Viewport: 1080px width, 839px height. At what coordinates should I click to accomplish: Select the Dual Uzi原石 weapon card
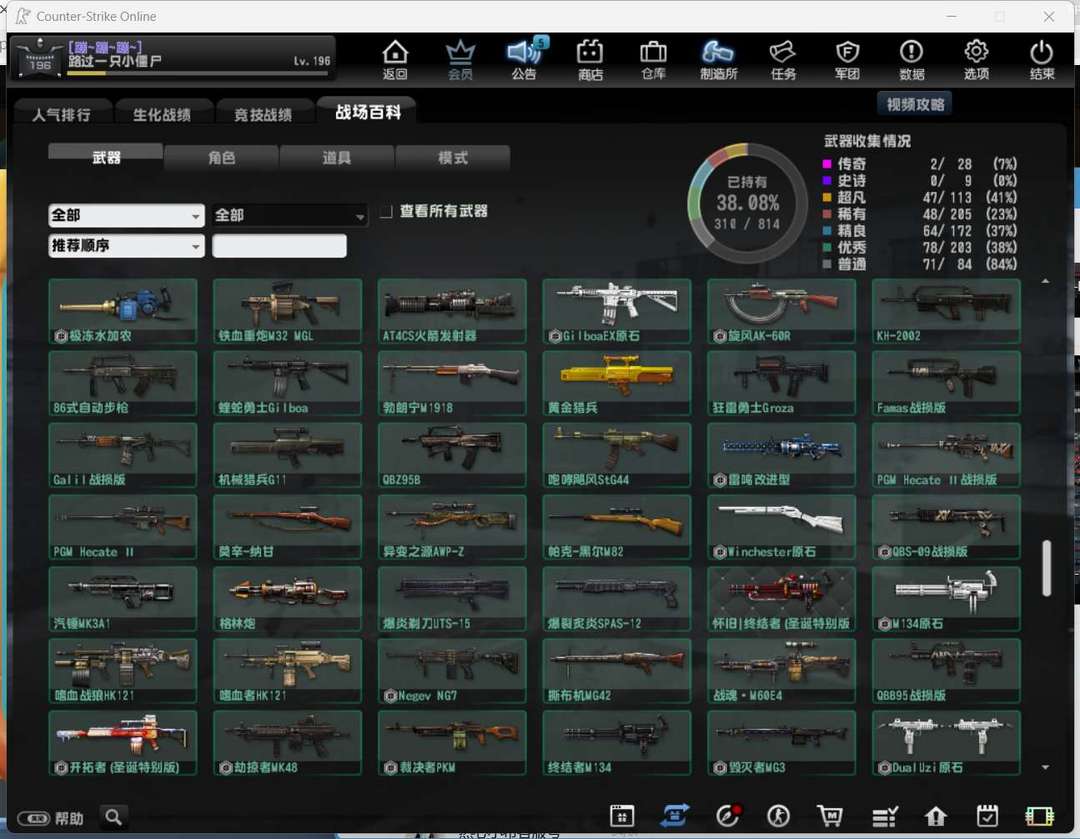[x=946, y=743]
